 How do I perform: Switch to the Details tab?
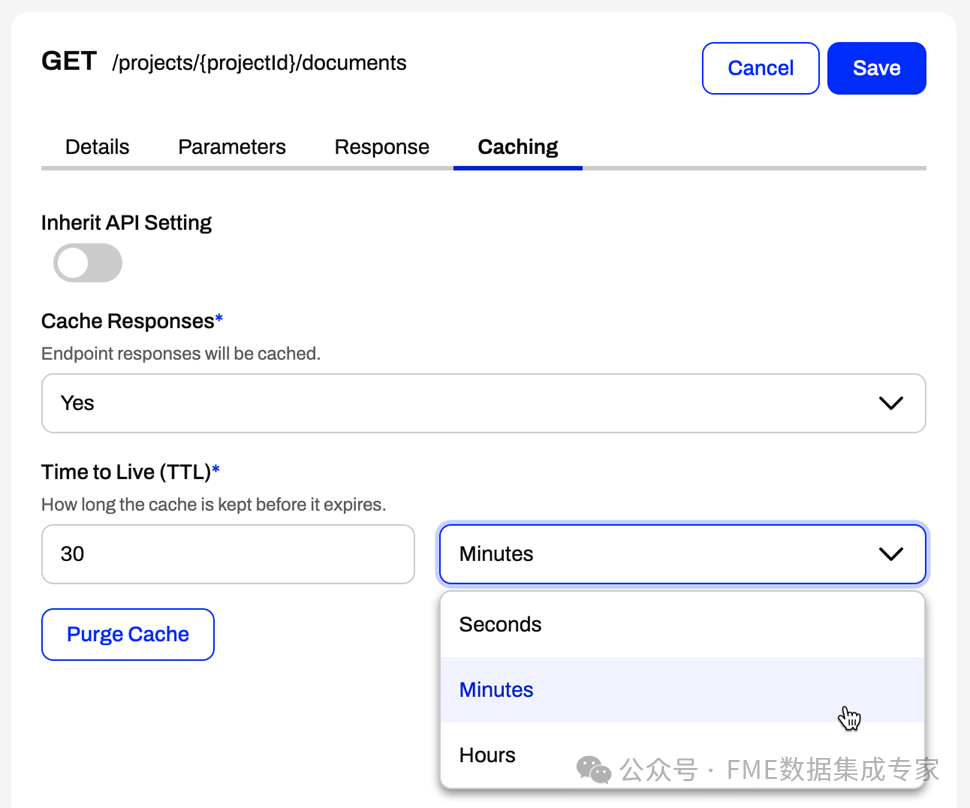tap(97, 147)
